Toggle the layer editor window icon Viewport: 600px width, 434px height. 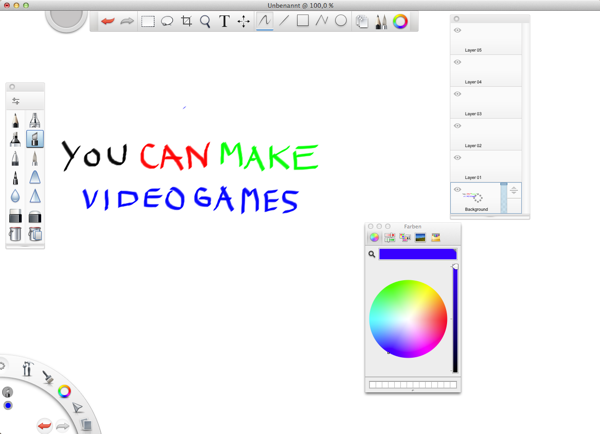coord(362,21)
